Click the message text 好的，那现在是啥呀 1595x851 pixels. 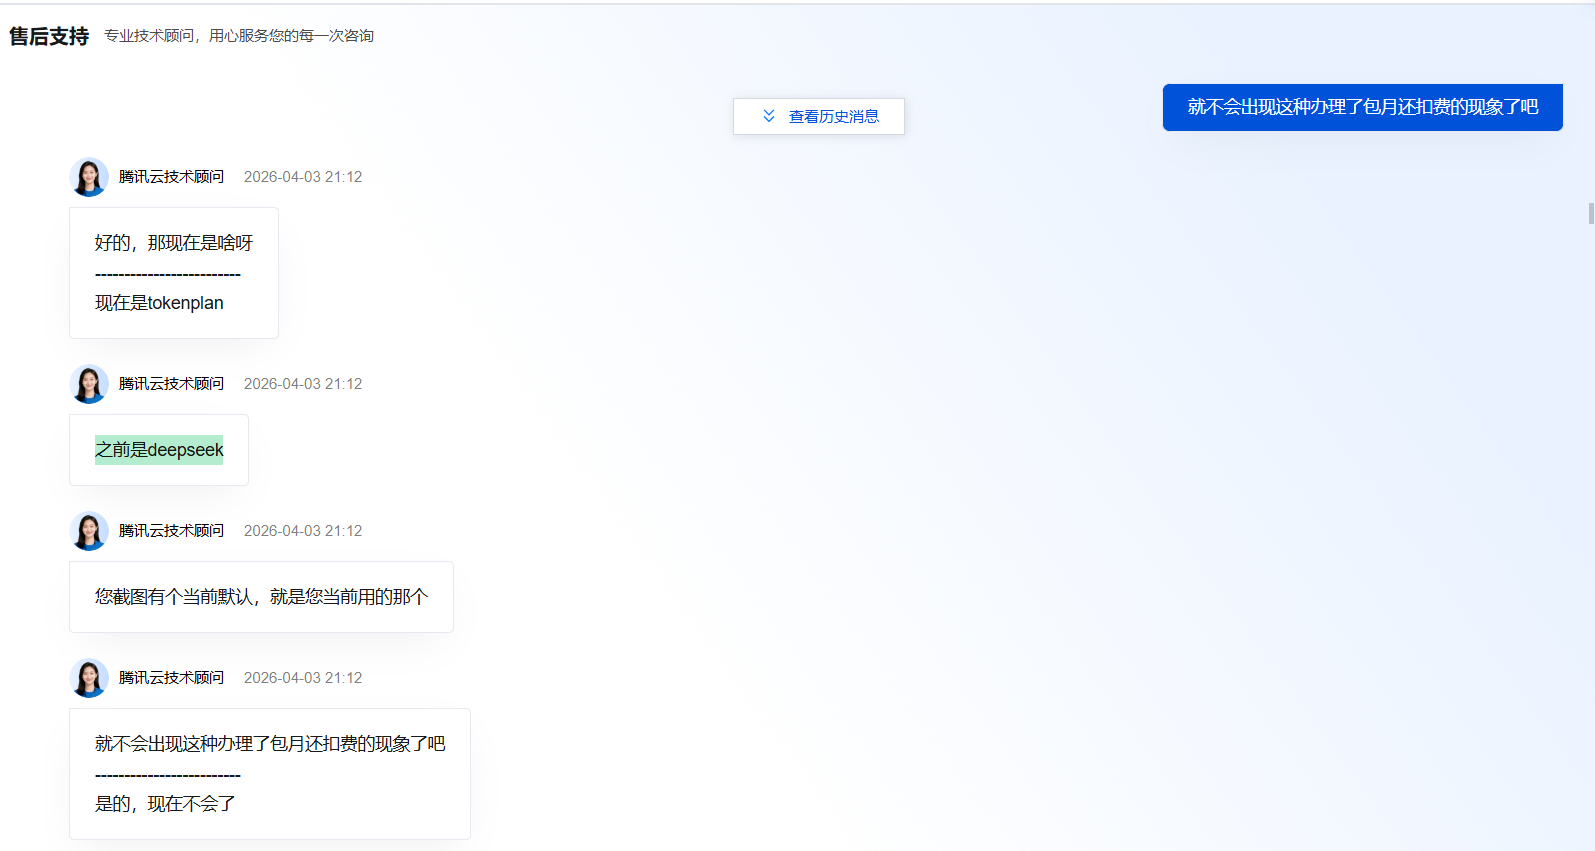174,243
